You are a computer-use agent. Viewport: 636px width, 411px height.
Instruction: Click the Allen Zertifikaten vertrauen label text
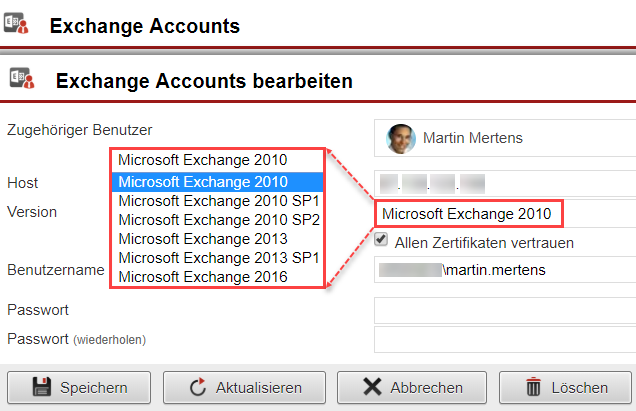pos(484,243)
